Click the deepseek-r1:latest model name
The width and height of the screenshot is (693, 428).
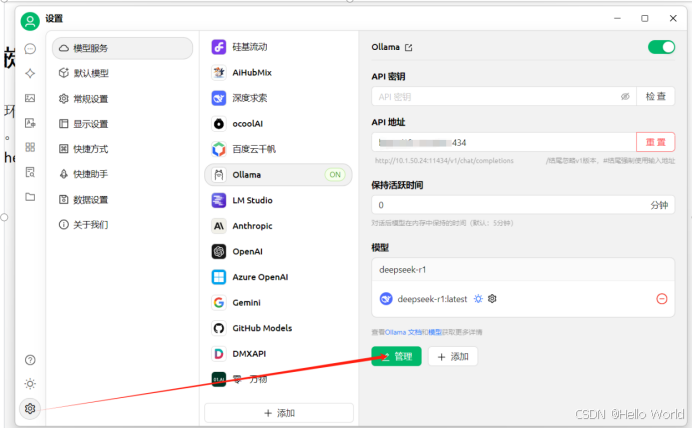(432, 299)
